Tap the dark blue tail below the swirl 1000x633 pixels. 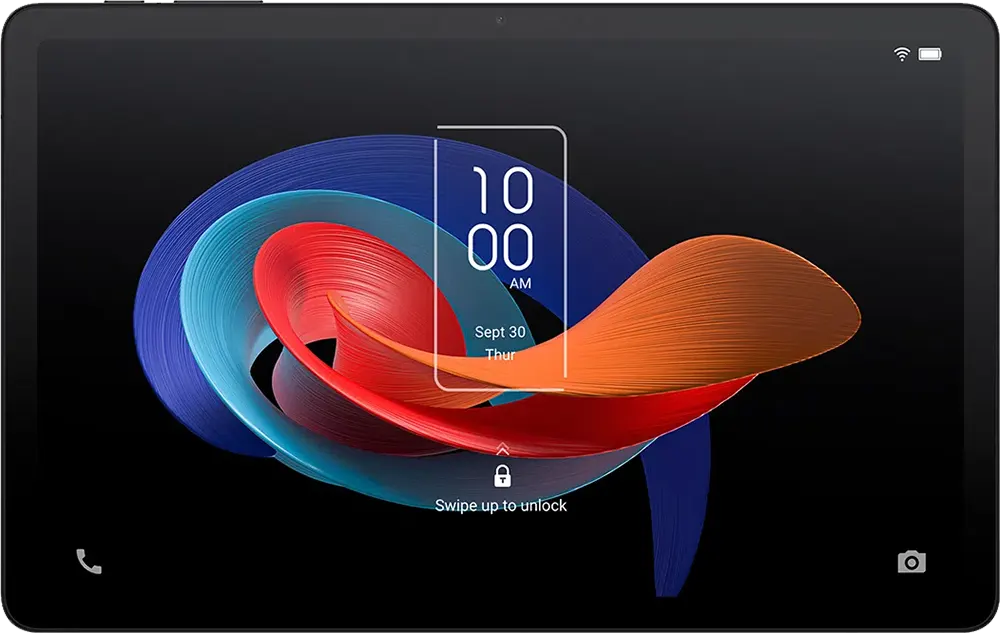[675, 530]
